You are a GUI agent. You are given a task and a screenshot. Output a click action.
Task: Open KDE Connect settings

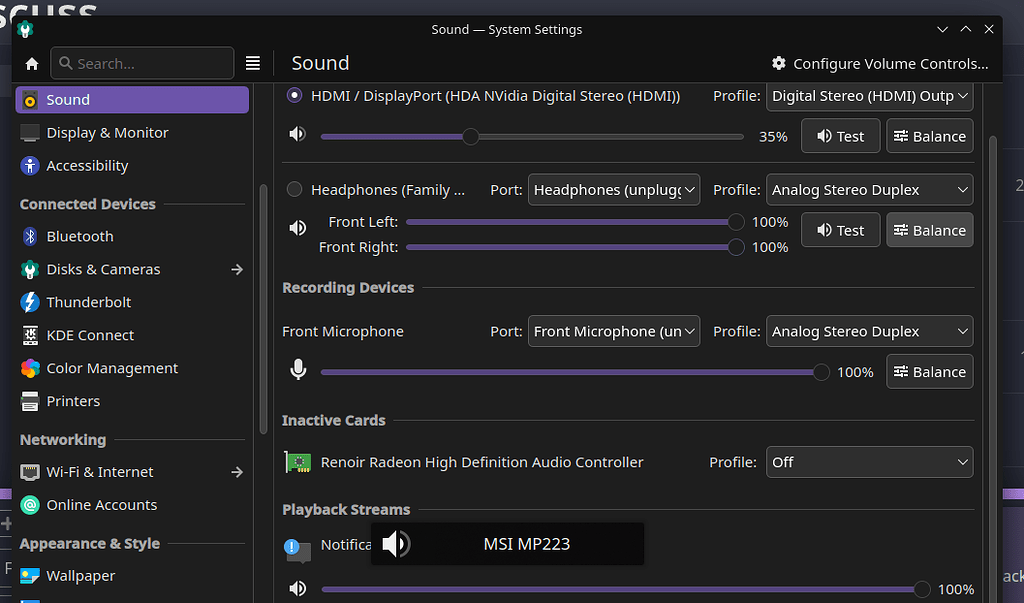[x=28, y=335]
